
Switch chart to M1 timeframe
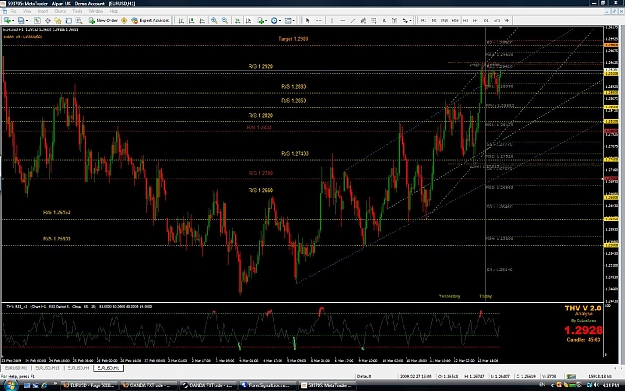(423, 20)
